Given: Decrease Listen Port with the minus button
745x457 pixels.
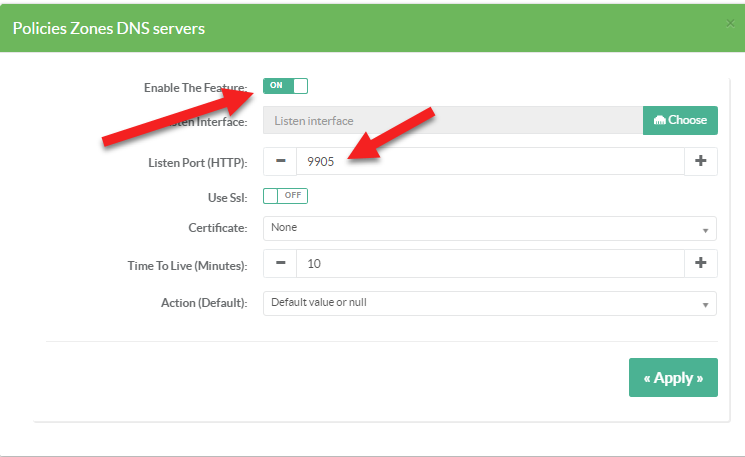Looking at the screenshot, I should click(x=280, y=161).
